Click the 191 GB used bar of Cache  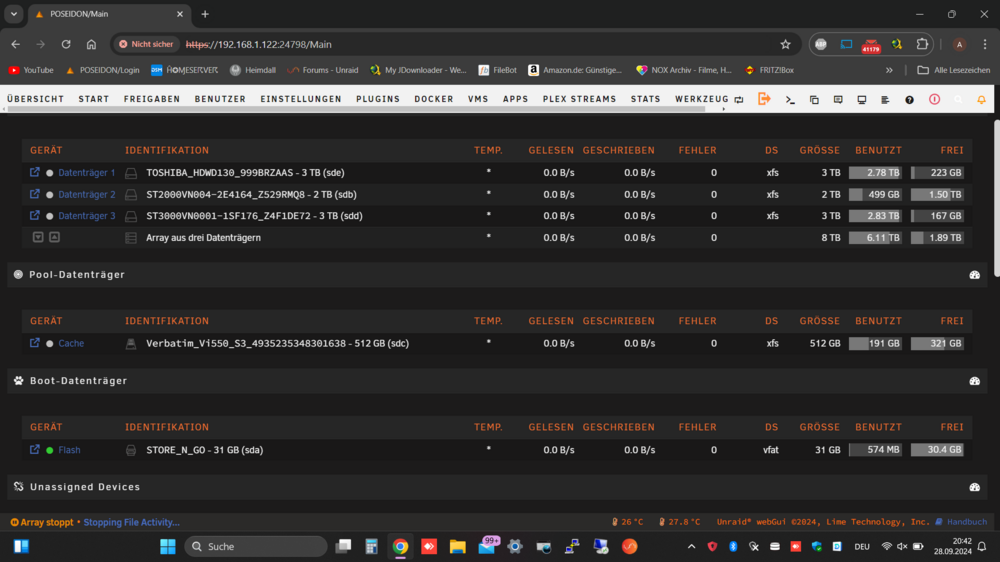[x=875, y=344]
